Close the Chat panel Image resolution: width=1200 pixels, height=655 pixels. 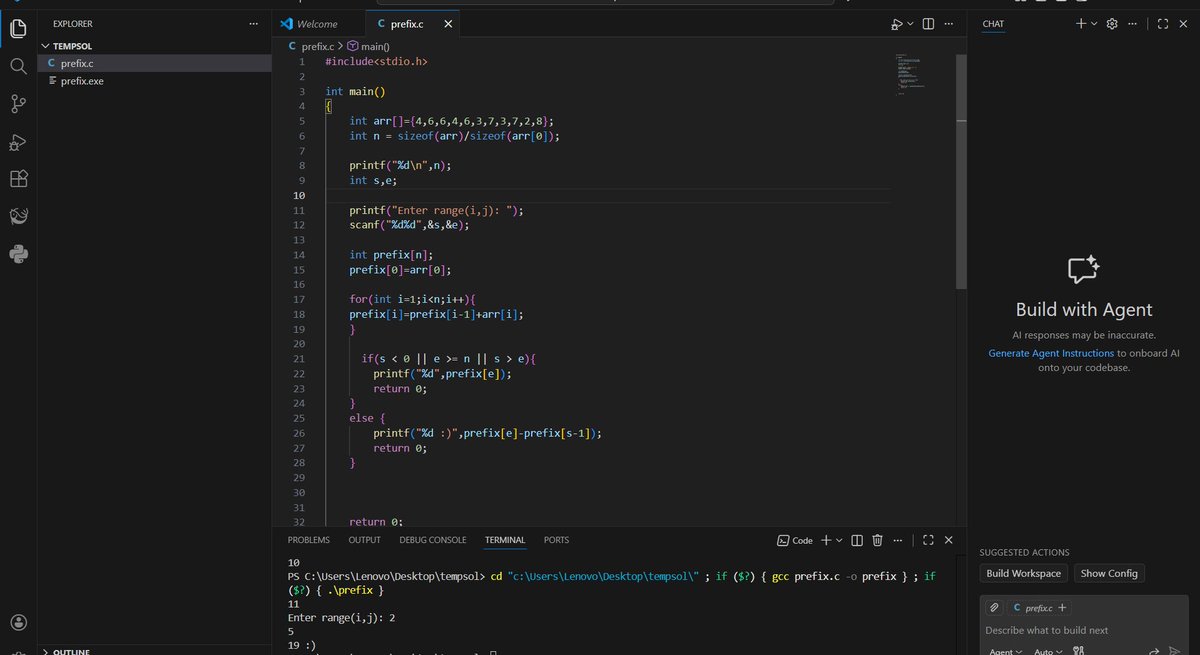coord(1184,24)
